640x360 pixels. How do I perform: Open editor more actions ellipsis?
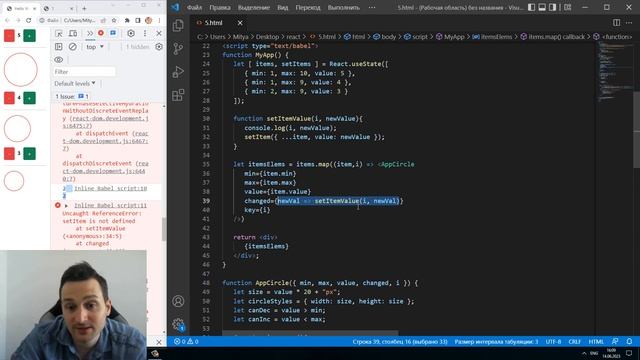click(629, 22)
